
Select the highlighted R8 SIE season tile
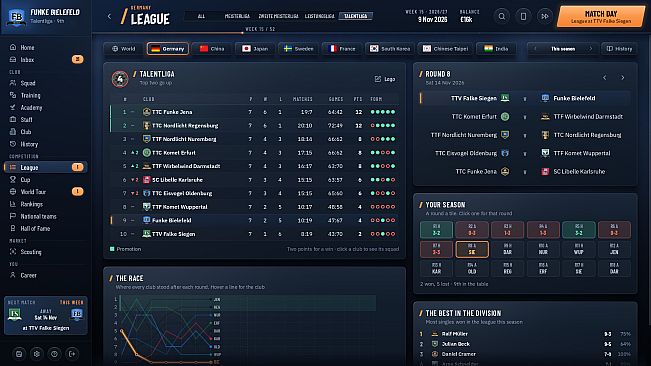pos(472,249)
